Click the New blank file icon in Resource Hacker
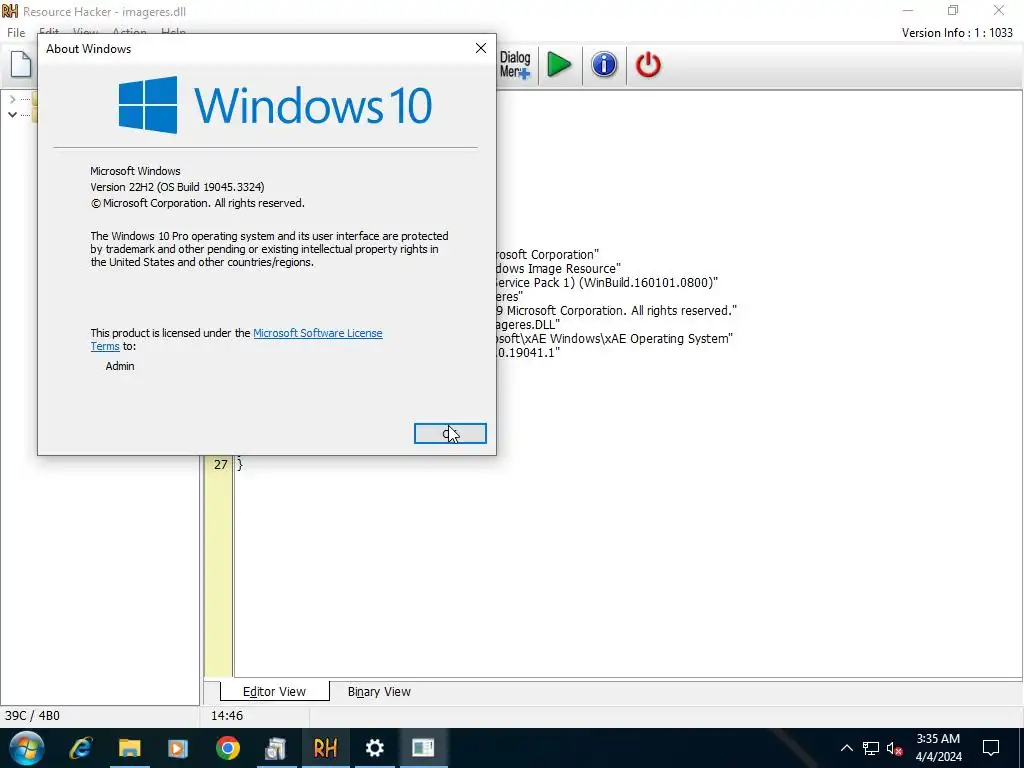This screenshot has width=1024, height=768. (21, 64)
